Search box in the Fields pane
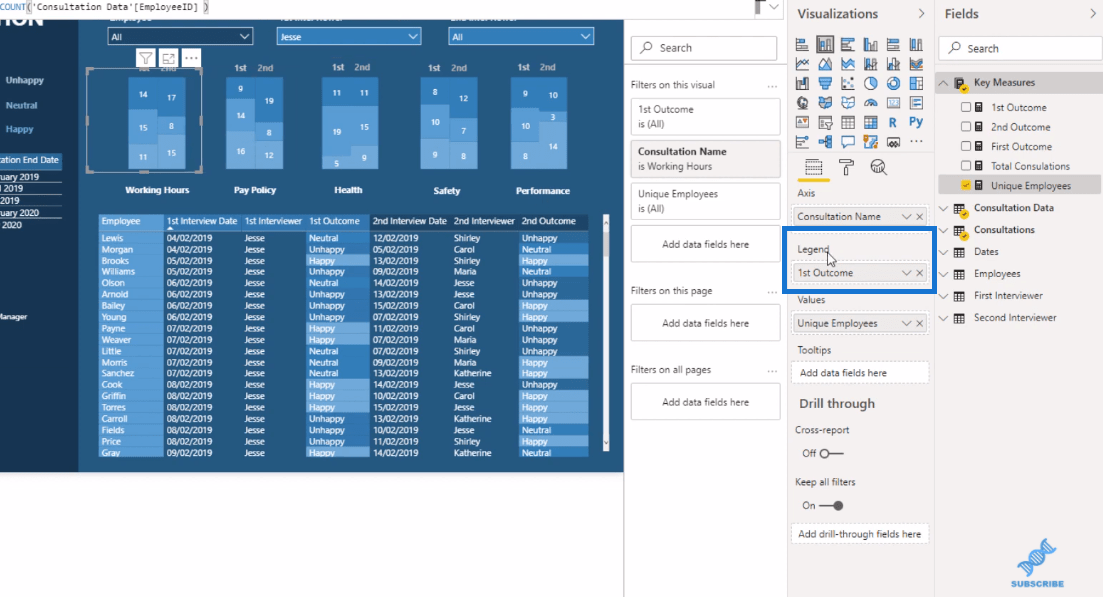This screenshot has height=597, width=1103. coord(1021,49)
